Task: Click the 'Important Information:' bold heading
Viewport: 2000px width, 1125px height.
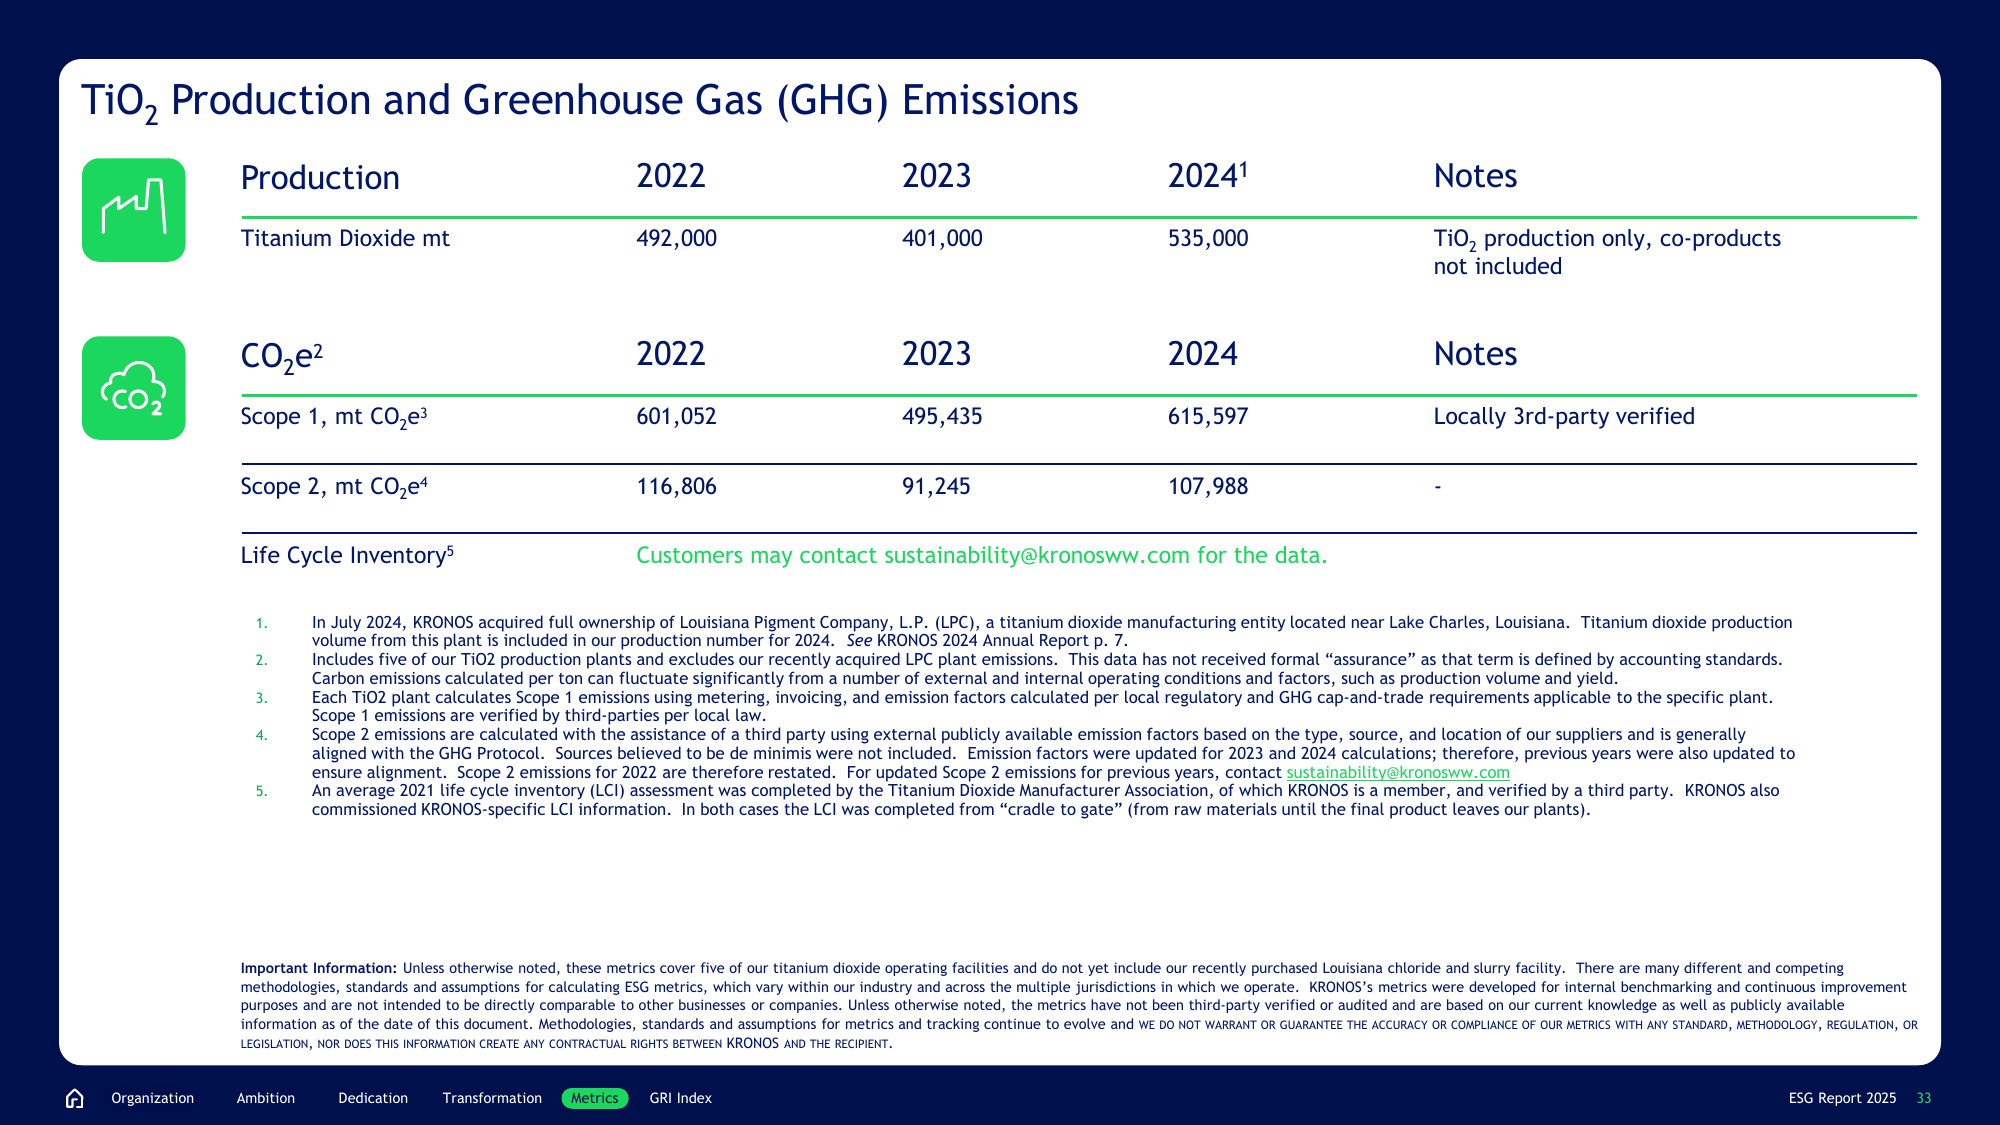Action: tap(319, 968)
